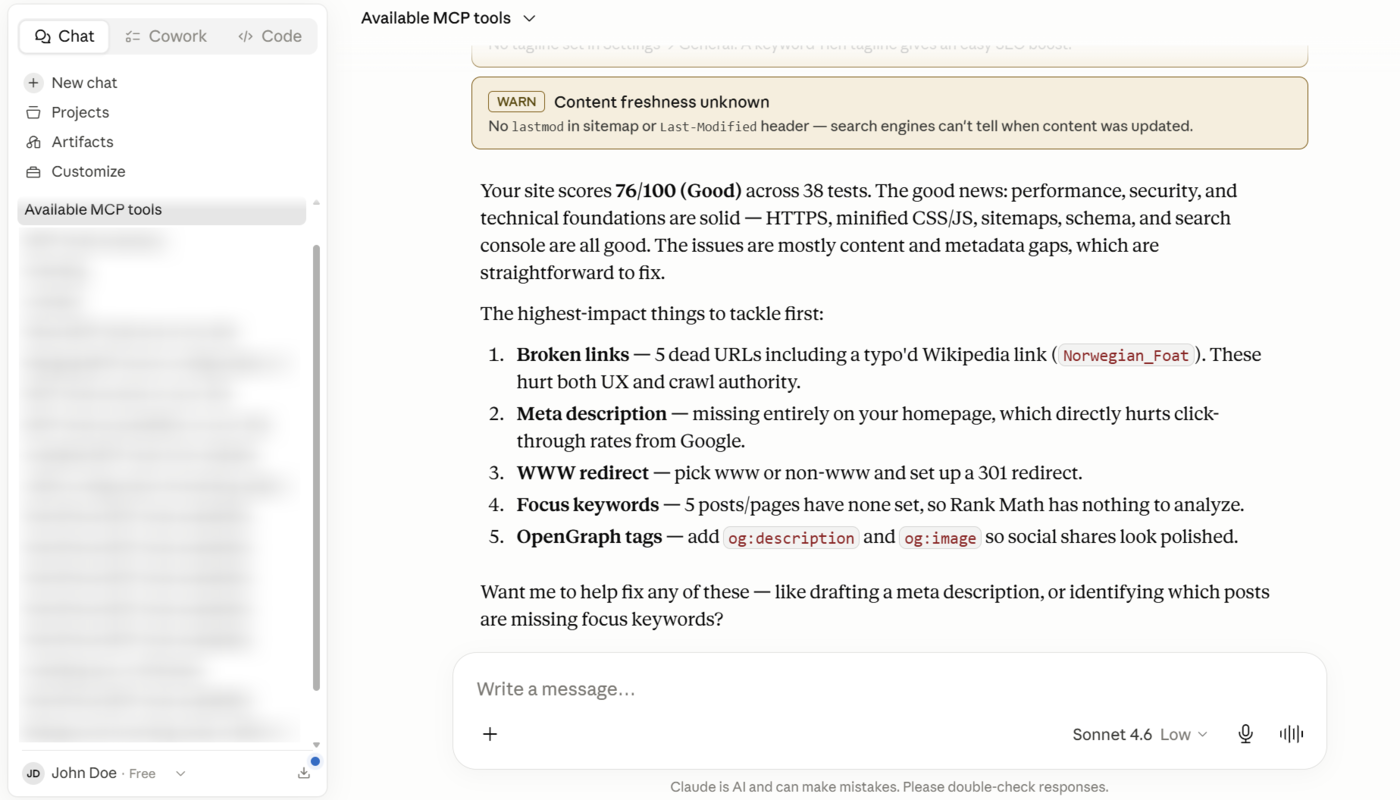
Task: Click the Chat tab speech bubble icon
Action: (x=42, y=36)
